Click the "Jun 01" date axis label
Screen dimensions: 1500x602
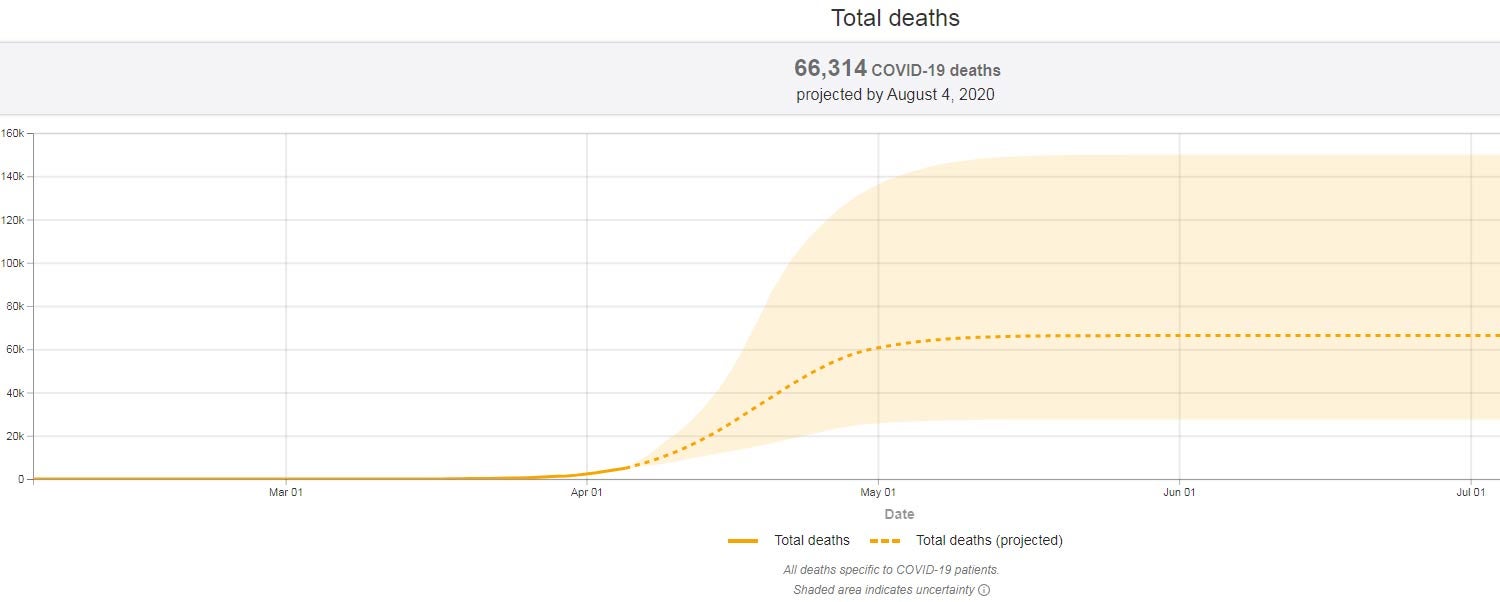point(1179,492)
